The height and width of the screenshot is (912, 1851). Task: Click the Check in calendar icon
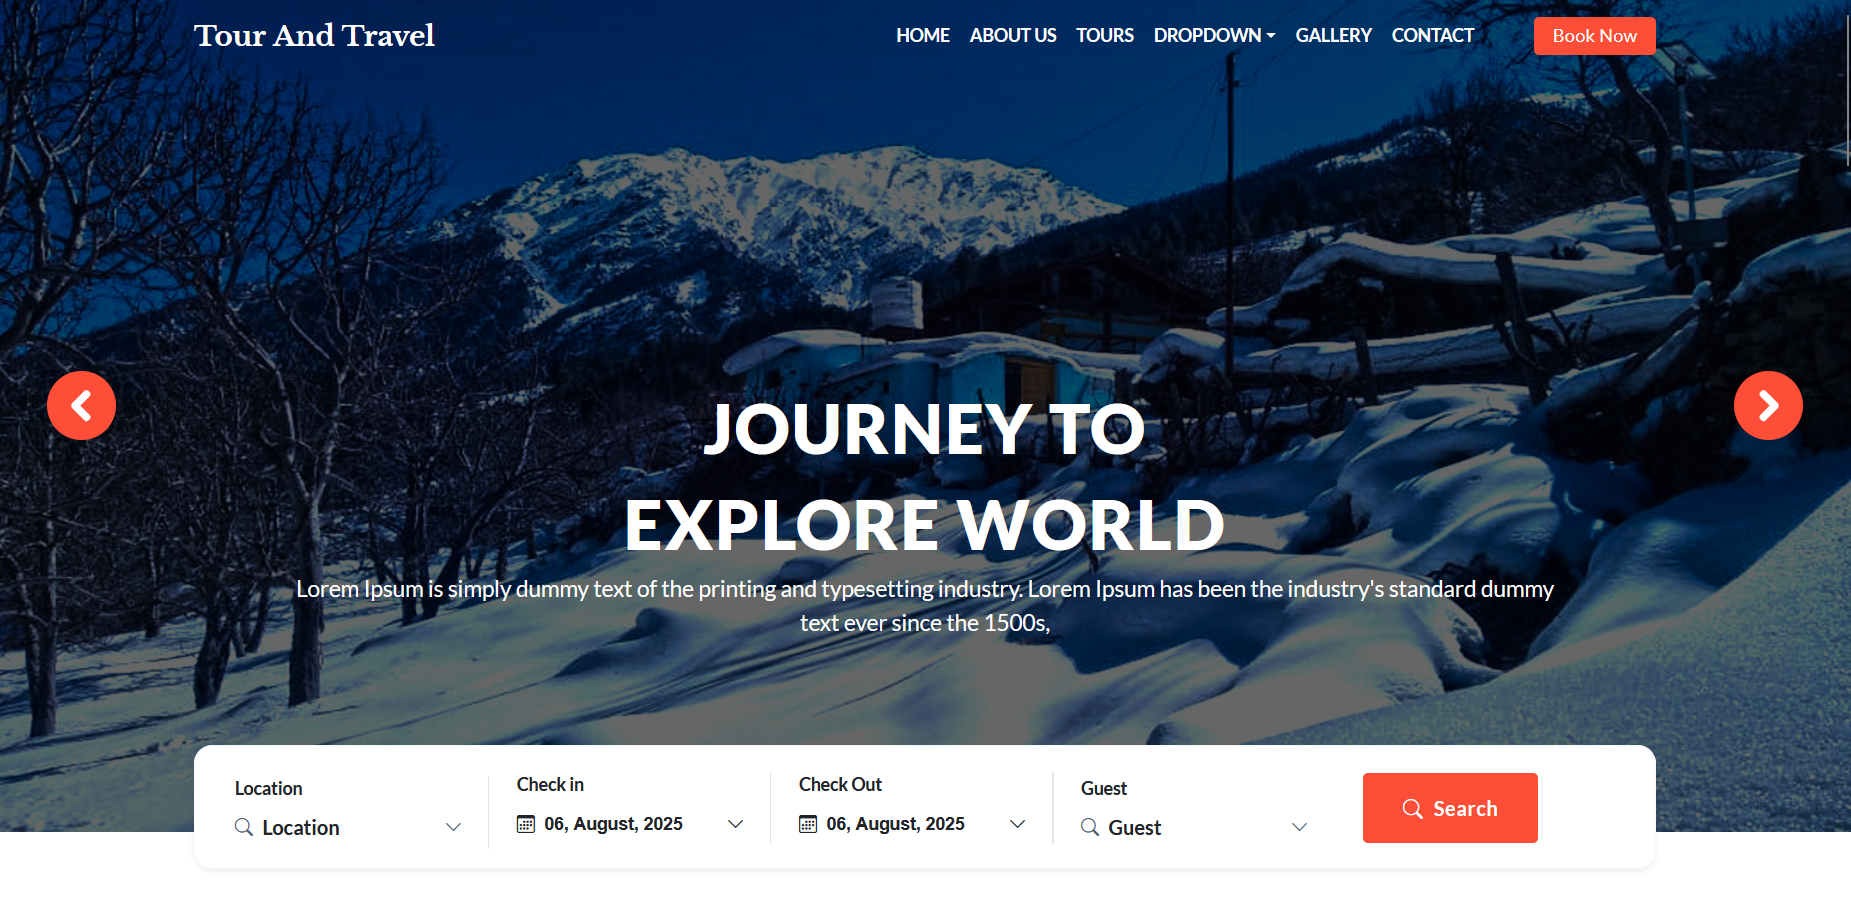526,824
